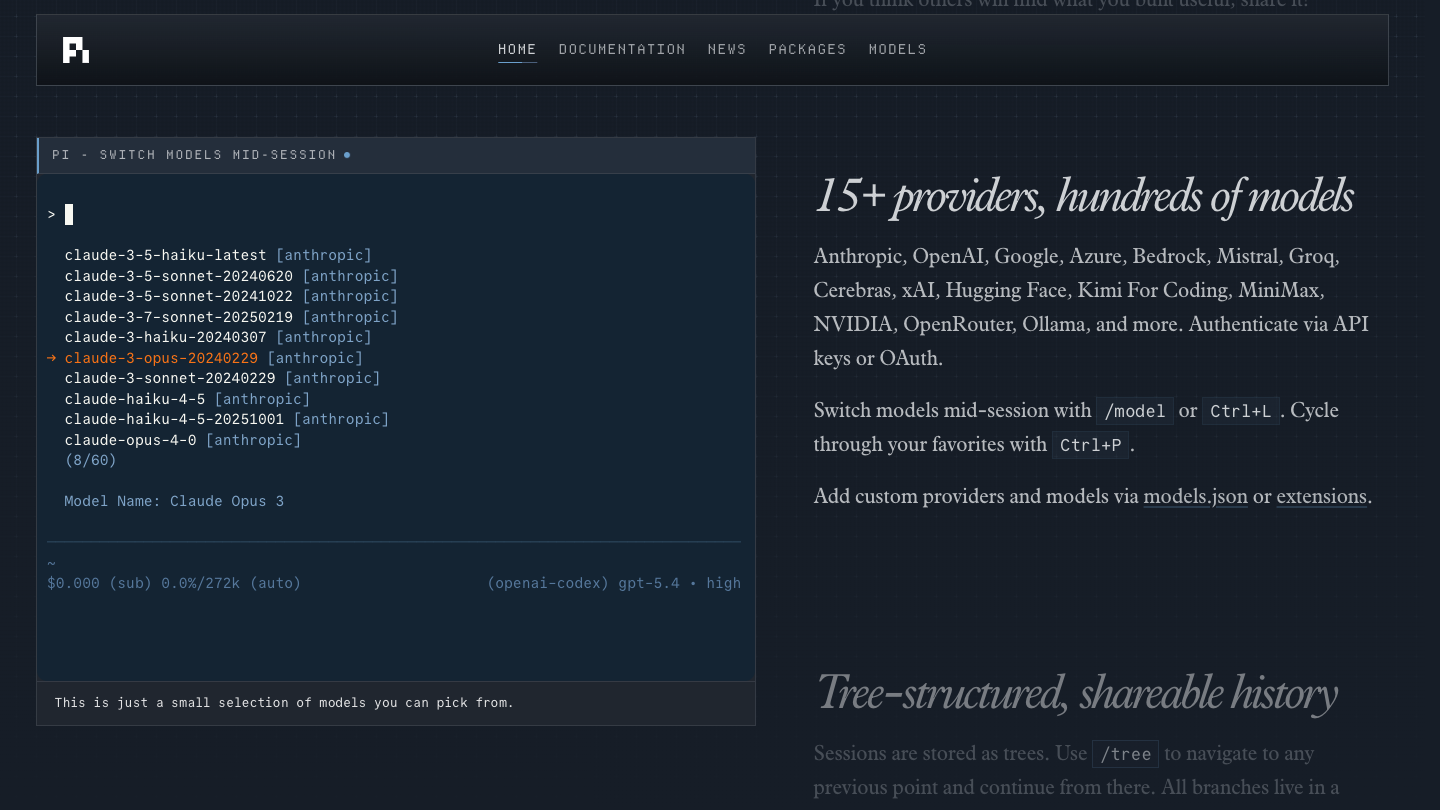Image resolution: width=1440 pixels, height=810 pixels.
Task: Click the 'Tree-structured, shareable history' heading
Action: click(1076, 694)
